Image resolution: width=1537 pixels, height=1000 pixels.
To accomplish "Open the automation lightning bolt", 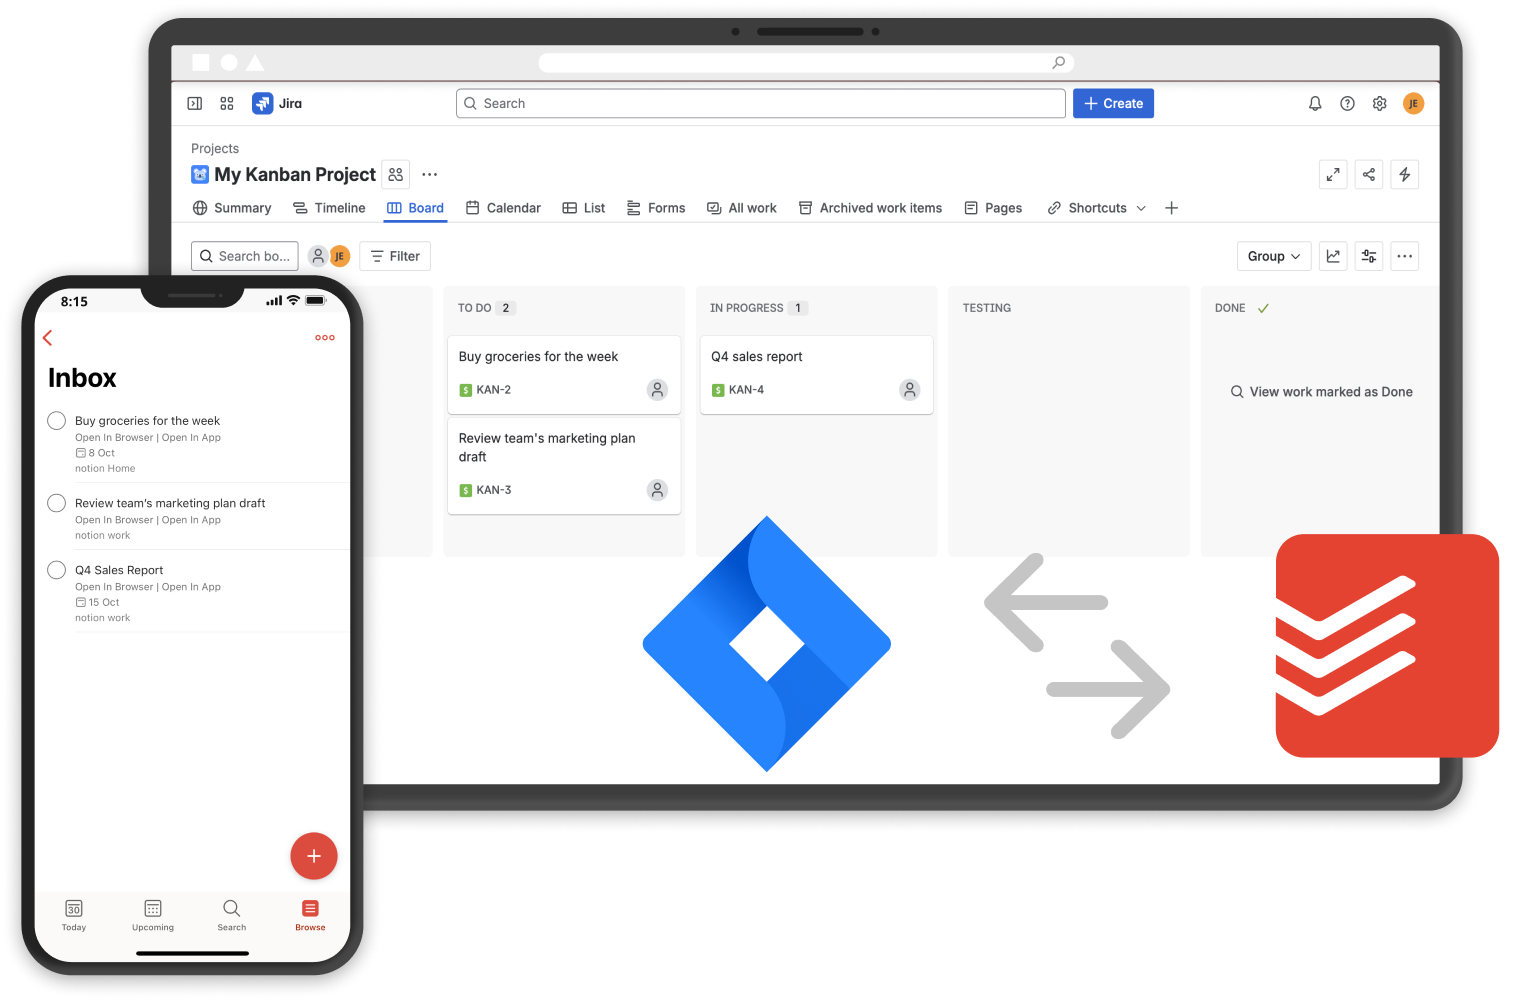I will 1405,174.
